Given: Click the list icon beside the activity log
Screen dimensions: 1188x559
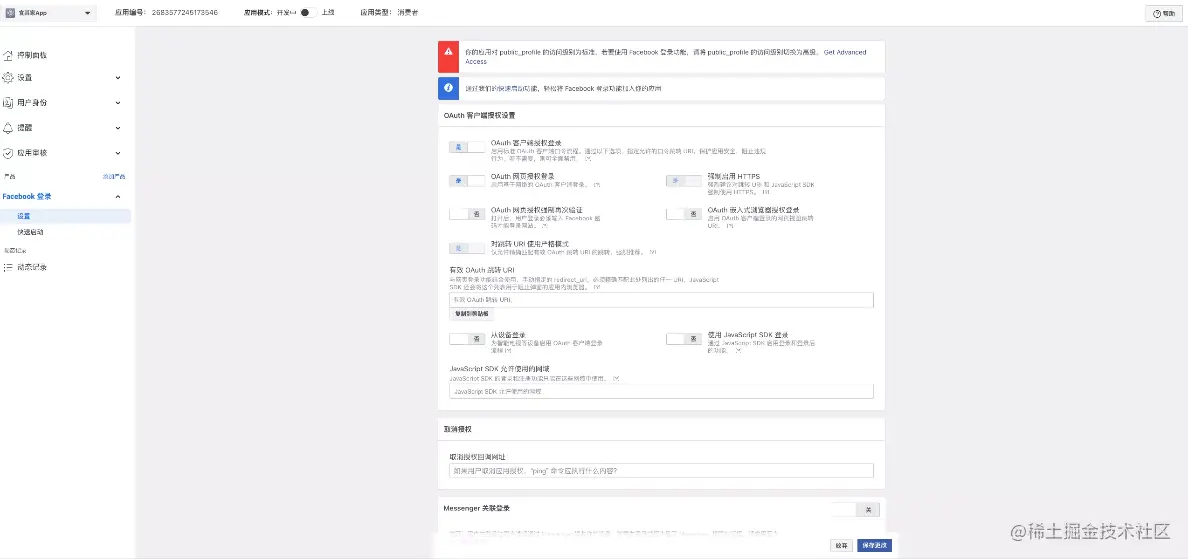Looking at the screenshot, I should pyautogui.click(x=8, y=267).
